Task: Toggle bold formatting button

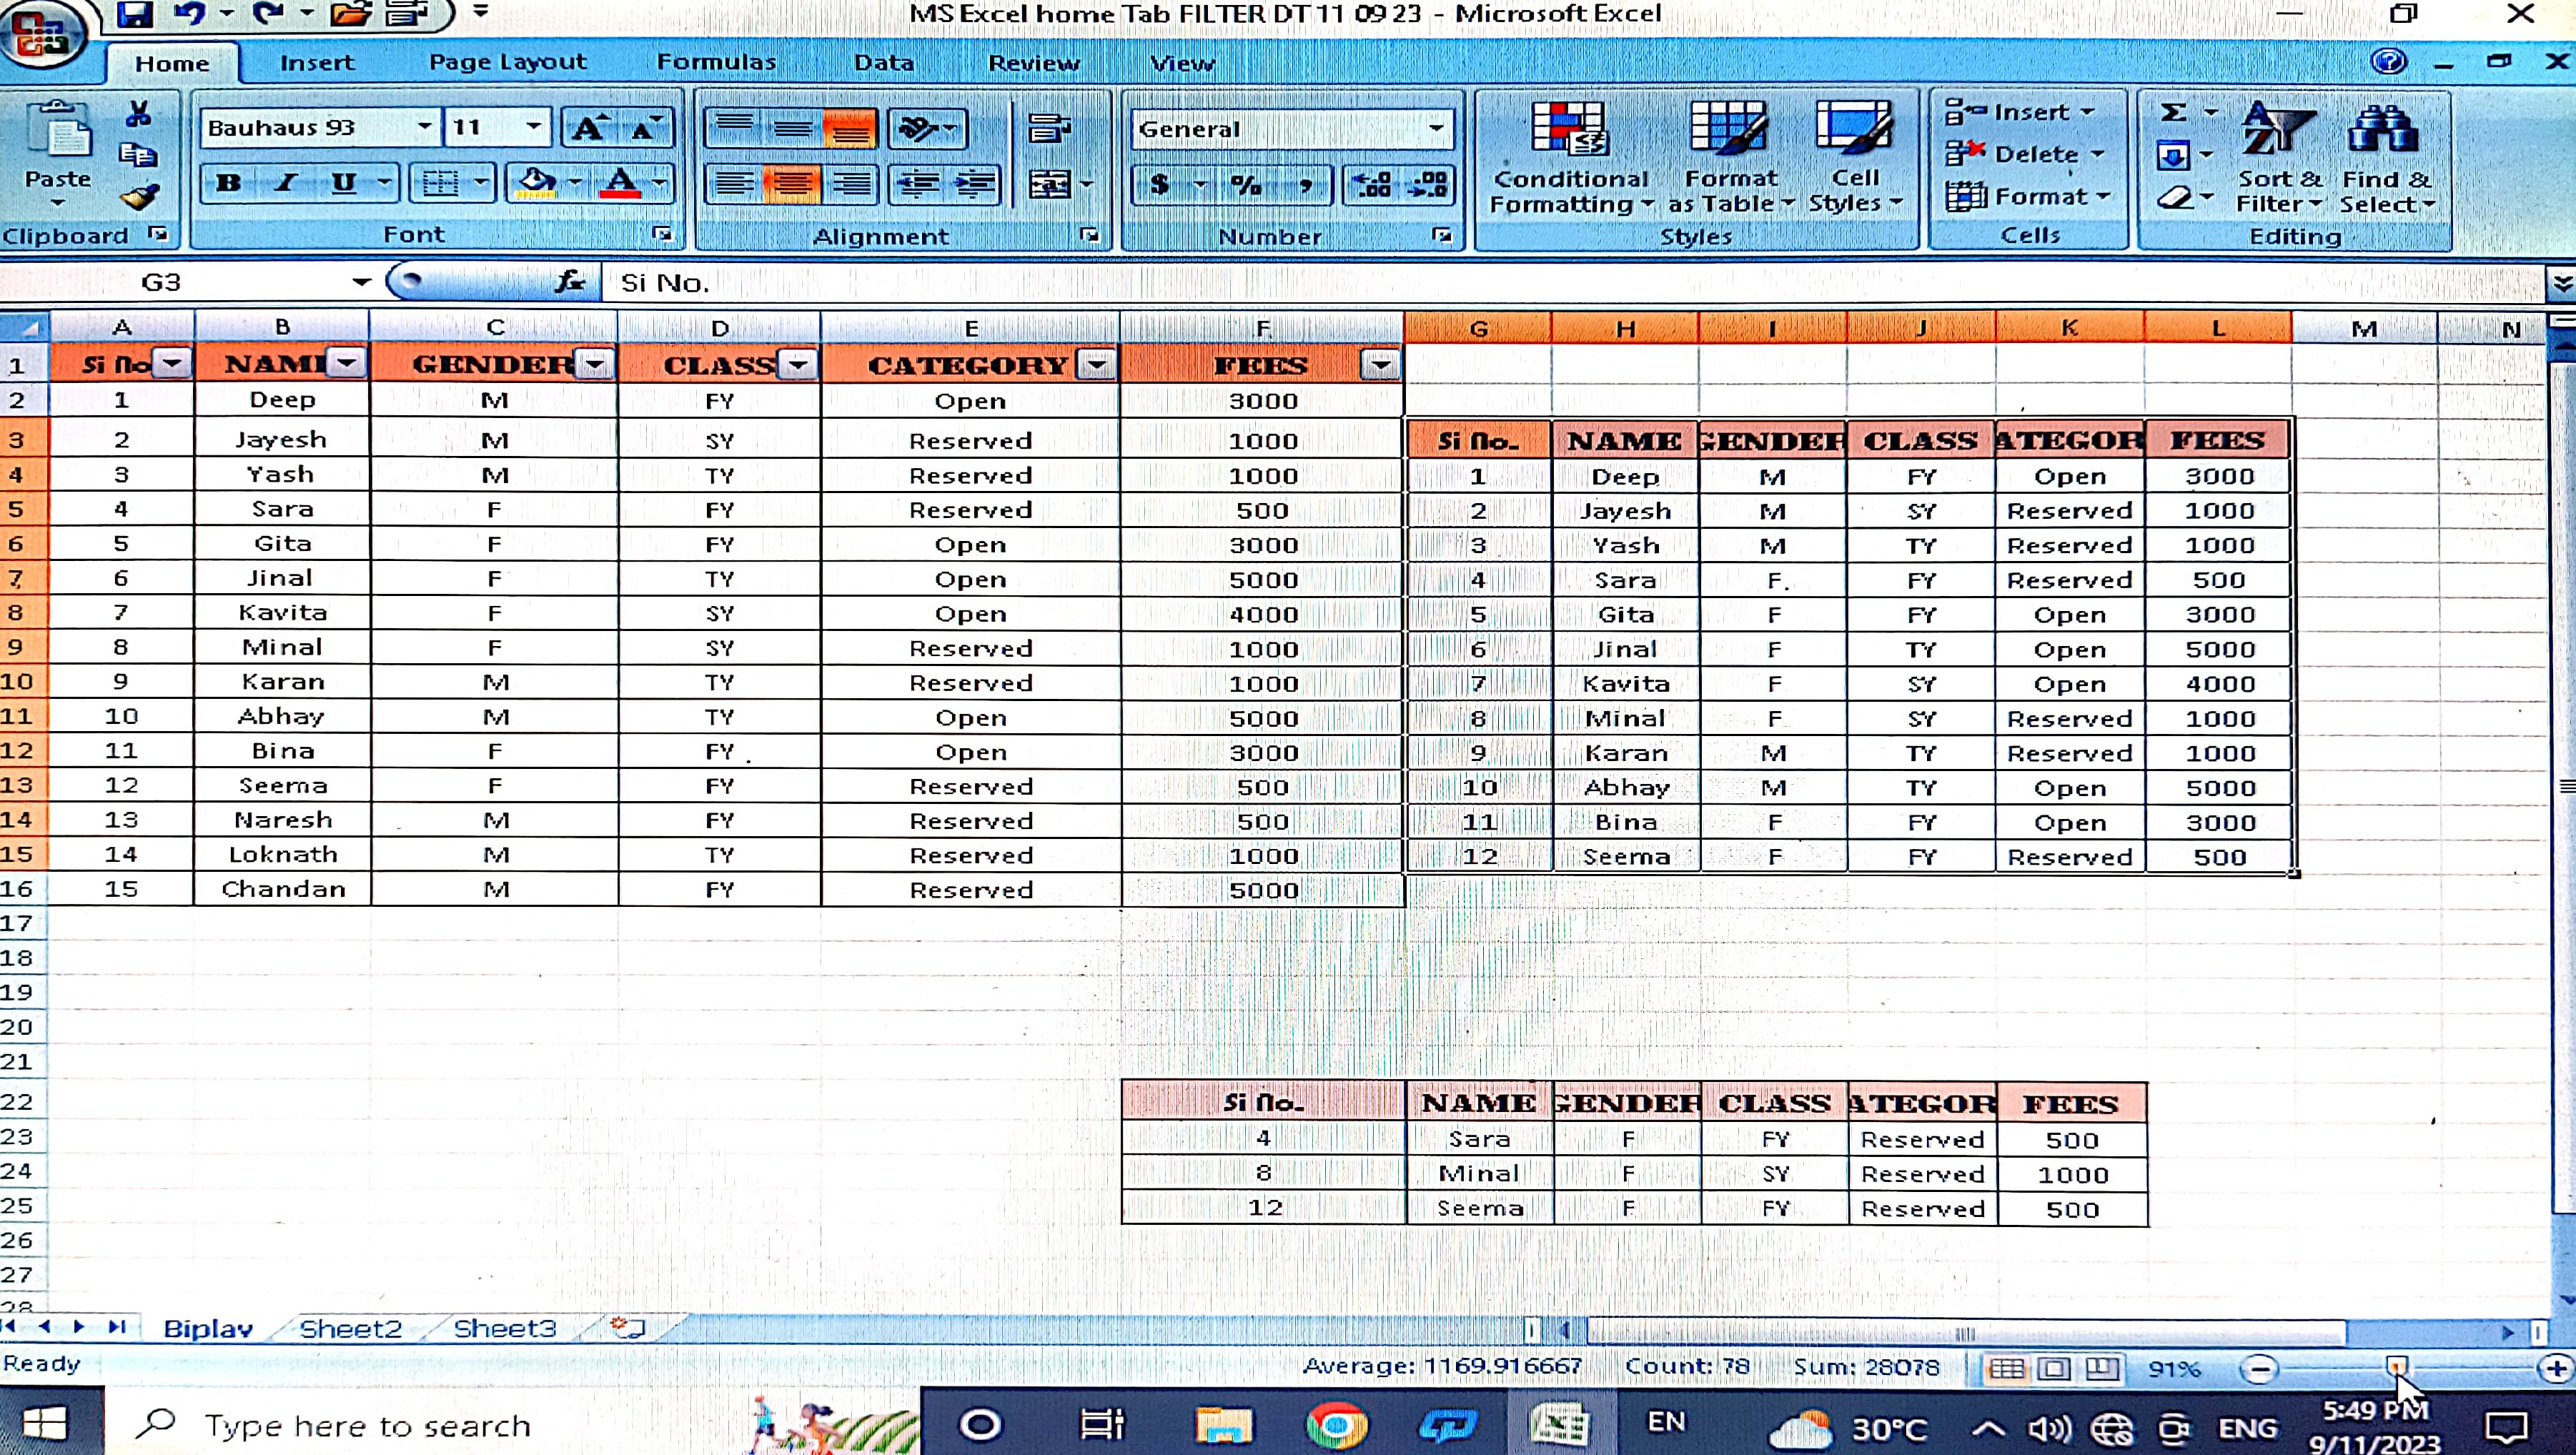Action: coord(228,183)
